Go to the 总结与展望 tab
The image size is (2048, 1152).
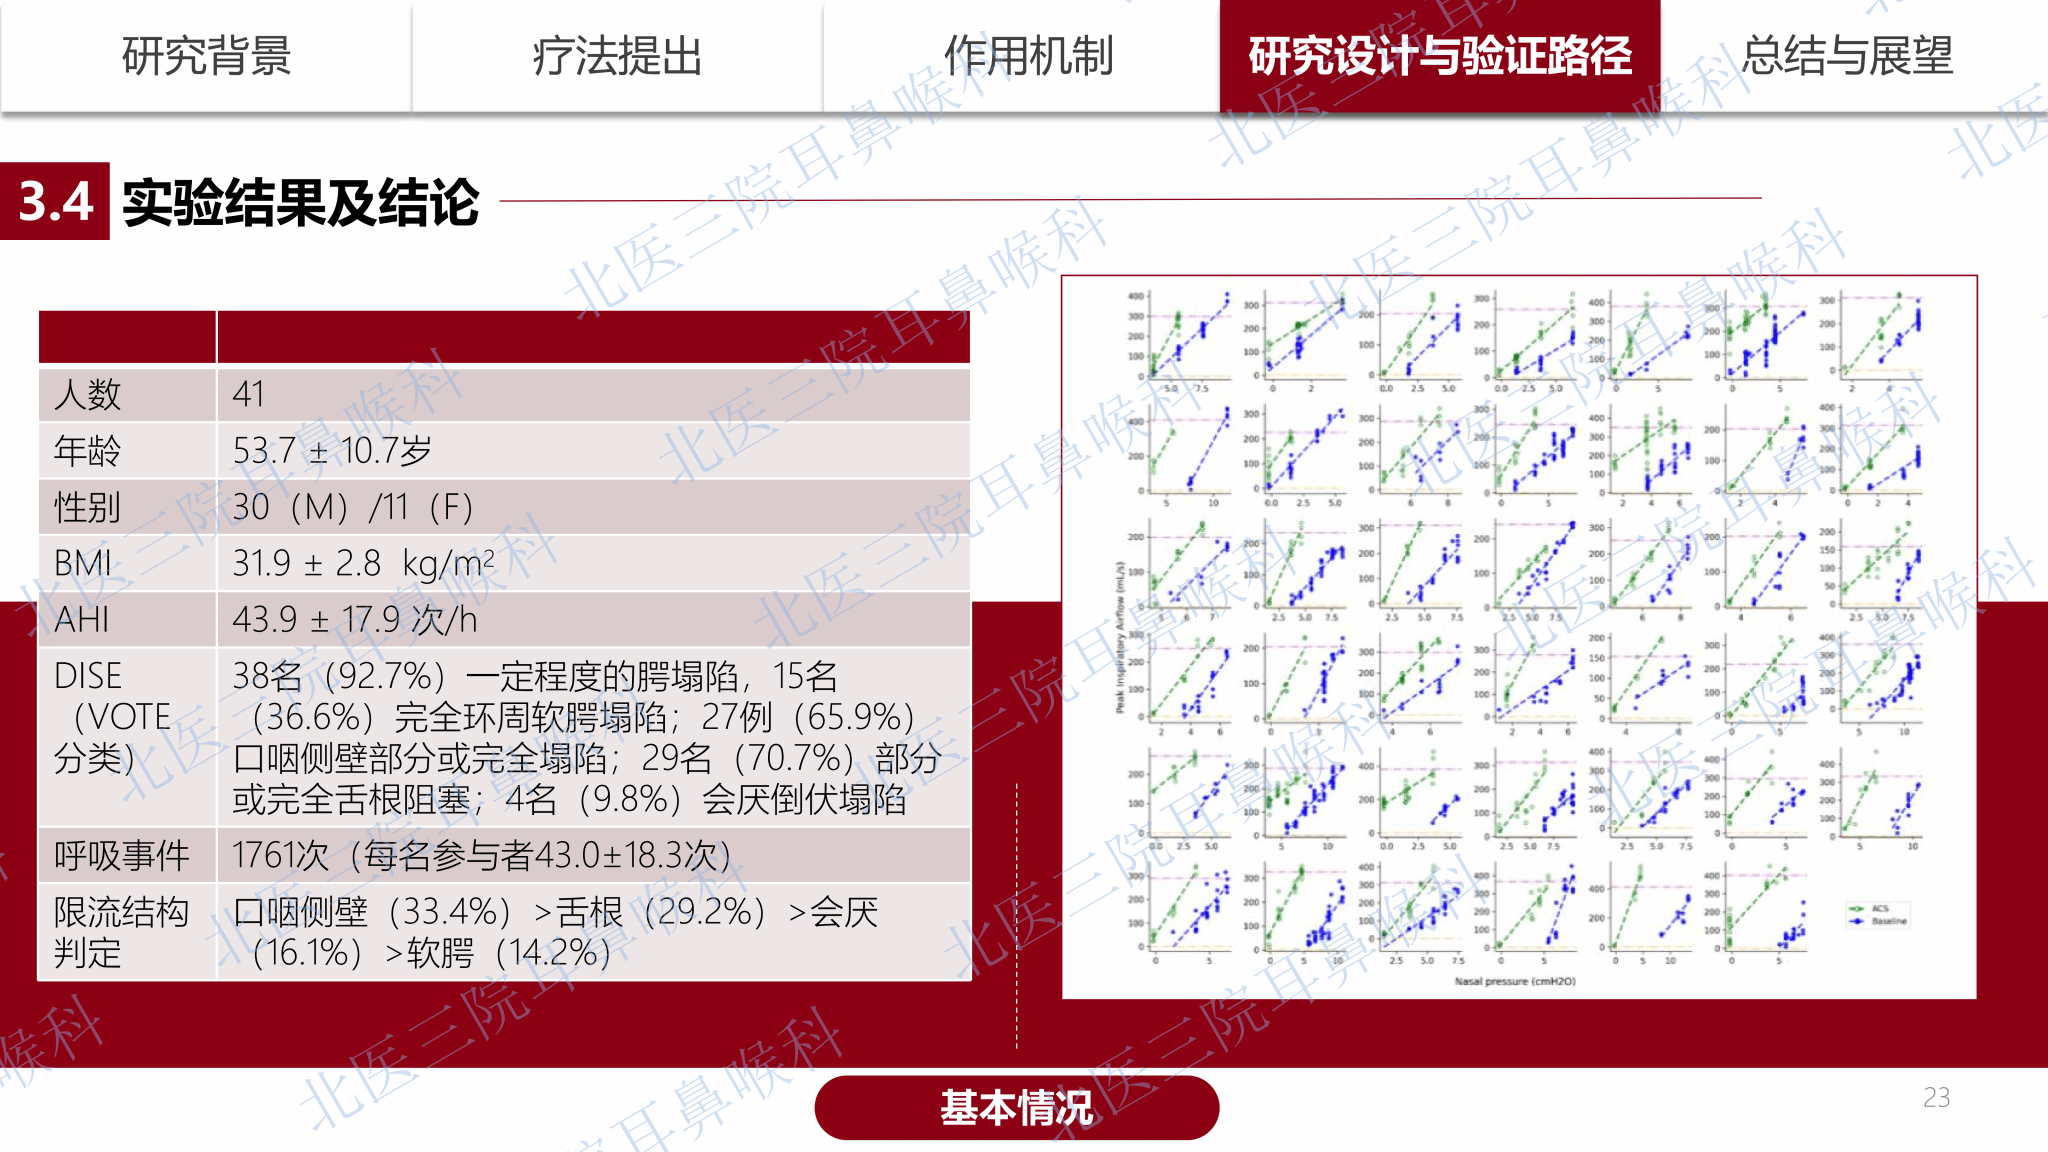[x=1846, y=56]
